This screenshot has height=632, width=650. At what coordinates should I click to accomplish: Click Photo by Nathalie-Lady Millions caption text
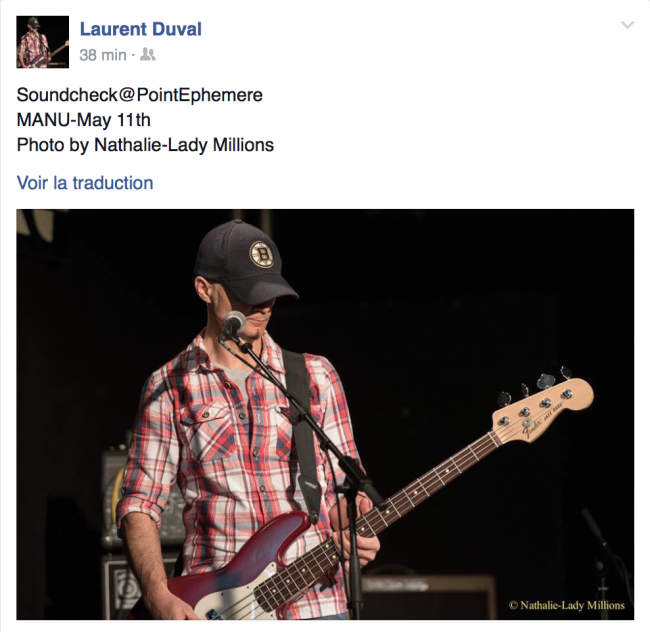click(x=145, y=145)
